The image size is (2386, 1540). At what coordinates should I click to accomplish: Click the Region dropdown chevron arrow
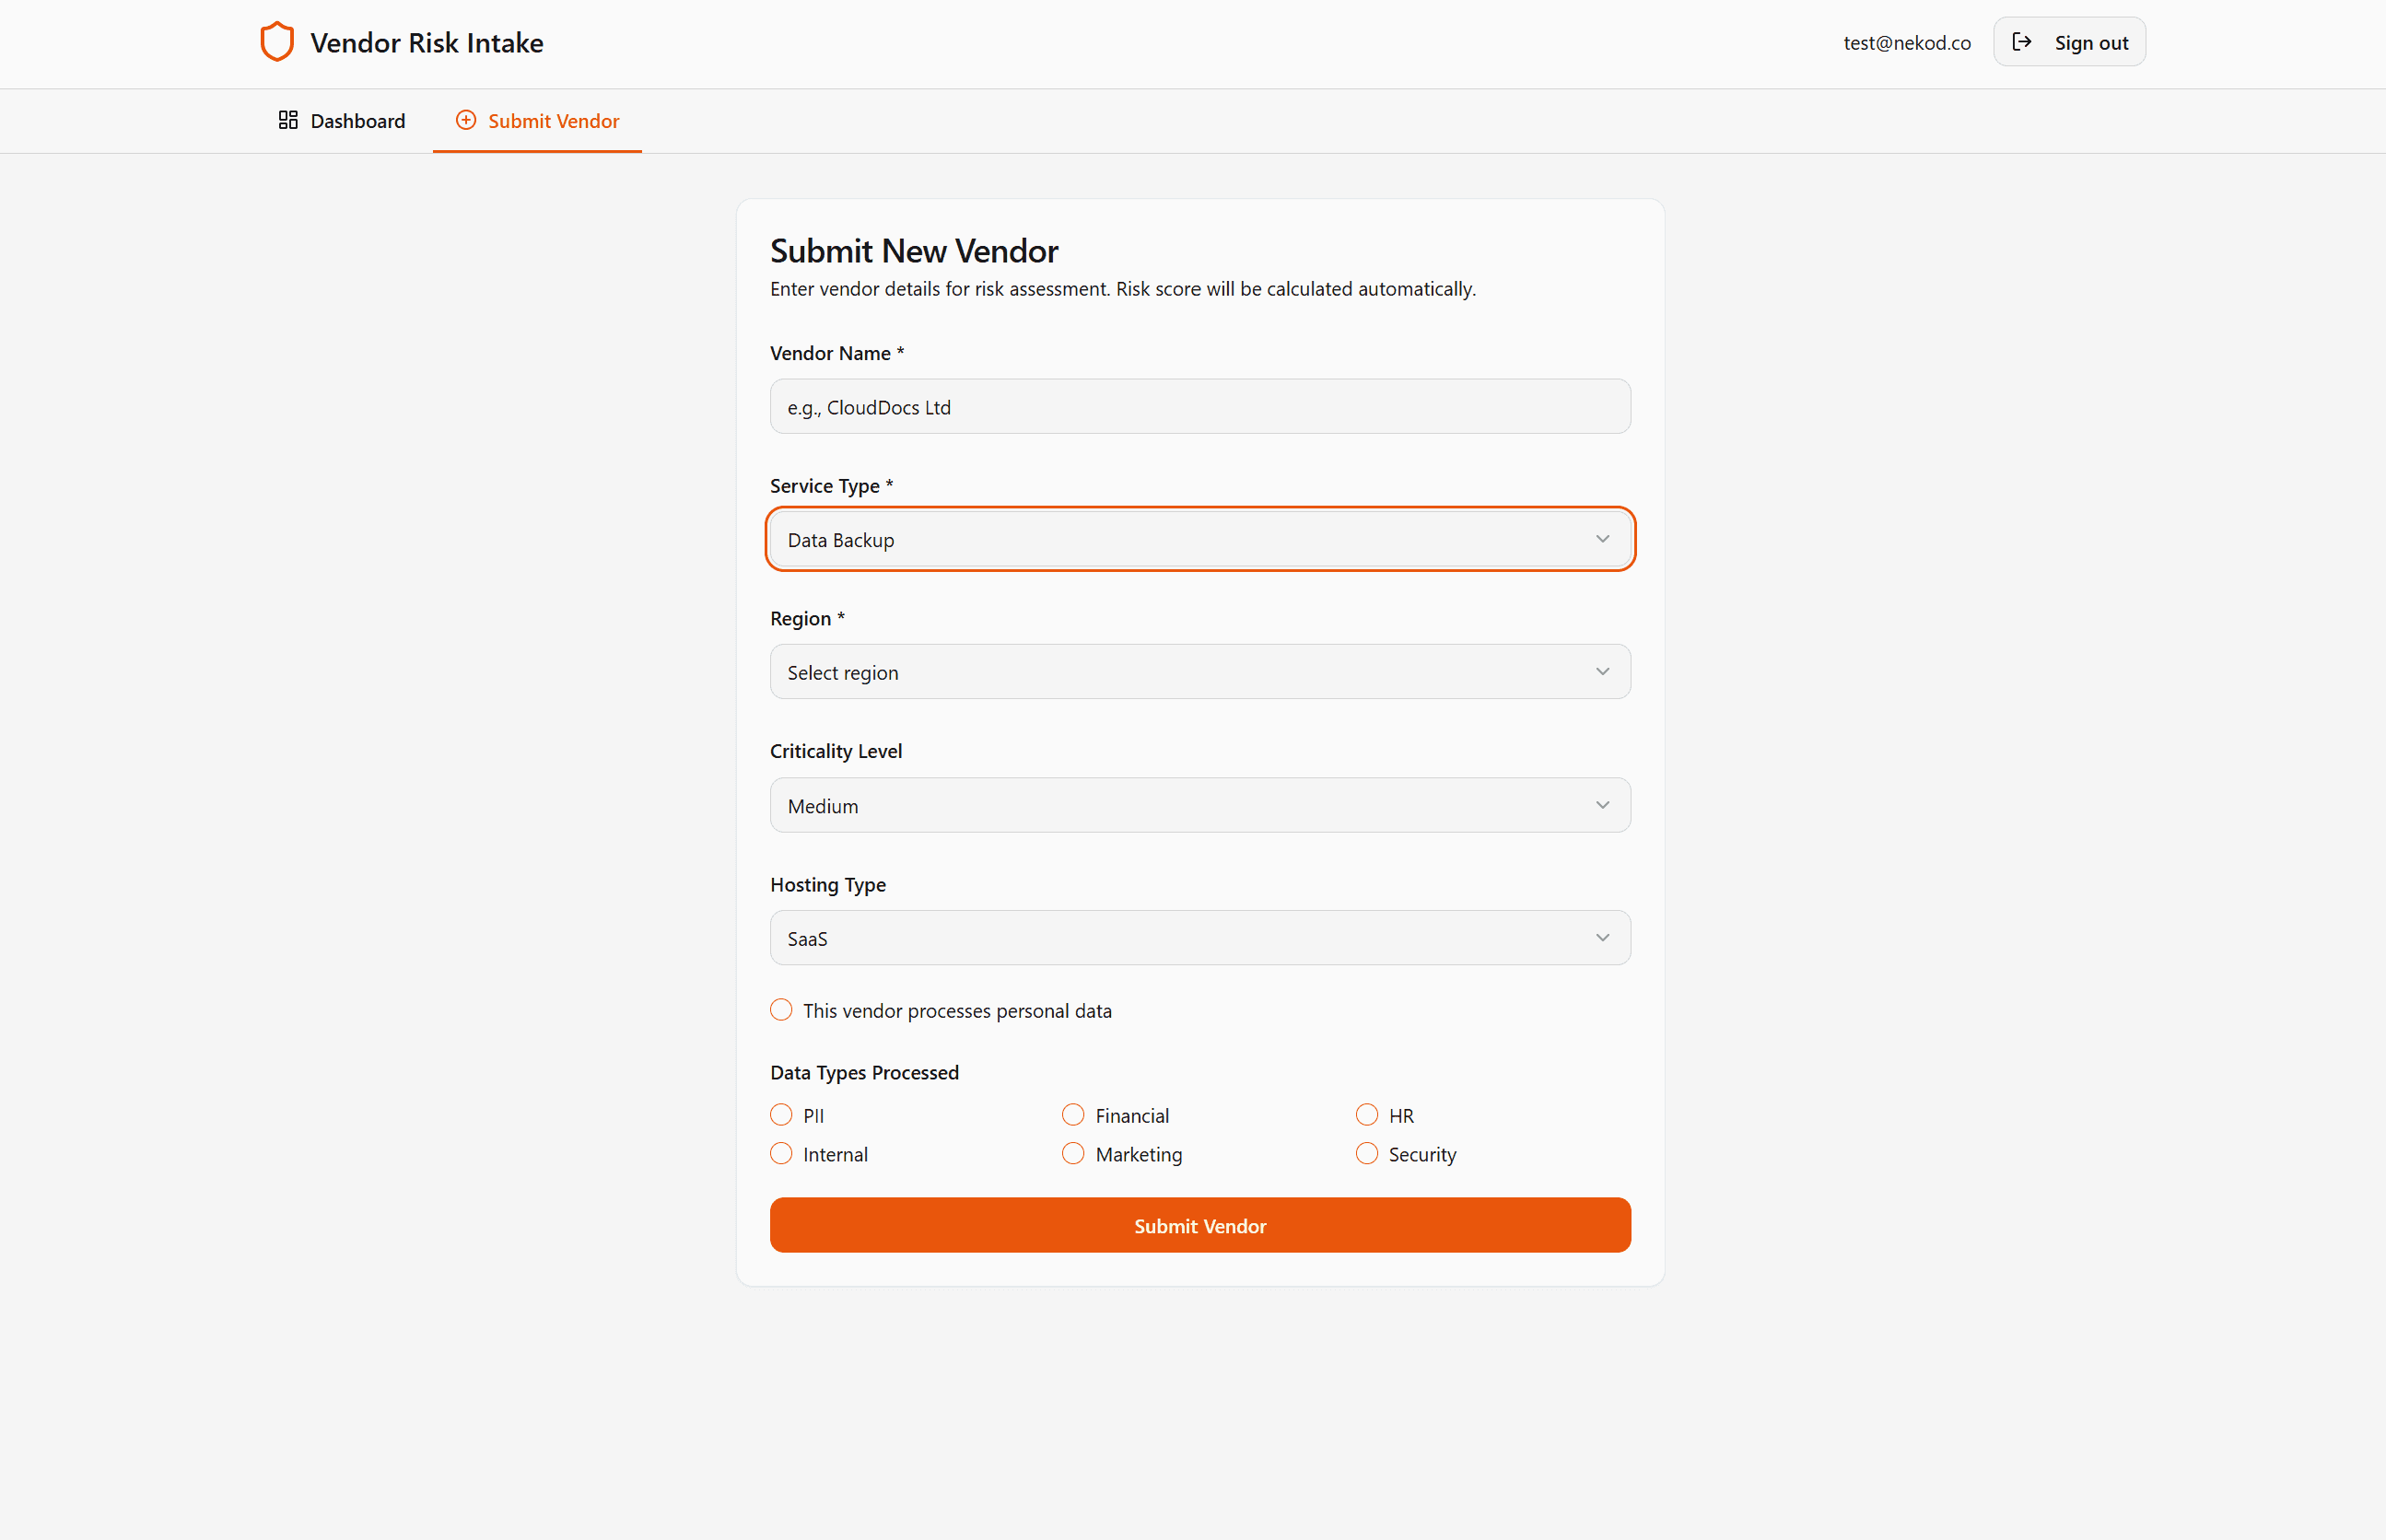(1602, 672)
